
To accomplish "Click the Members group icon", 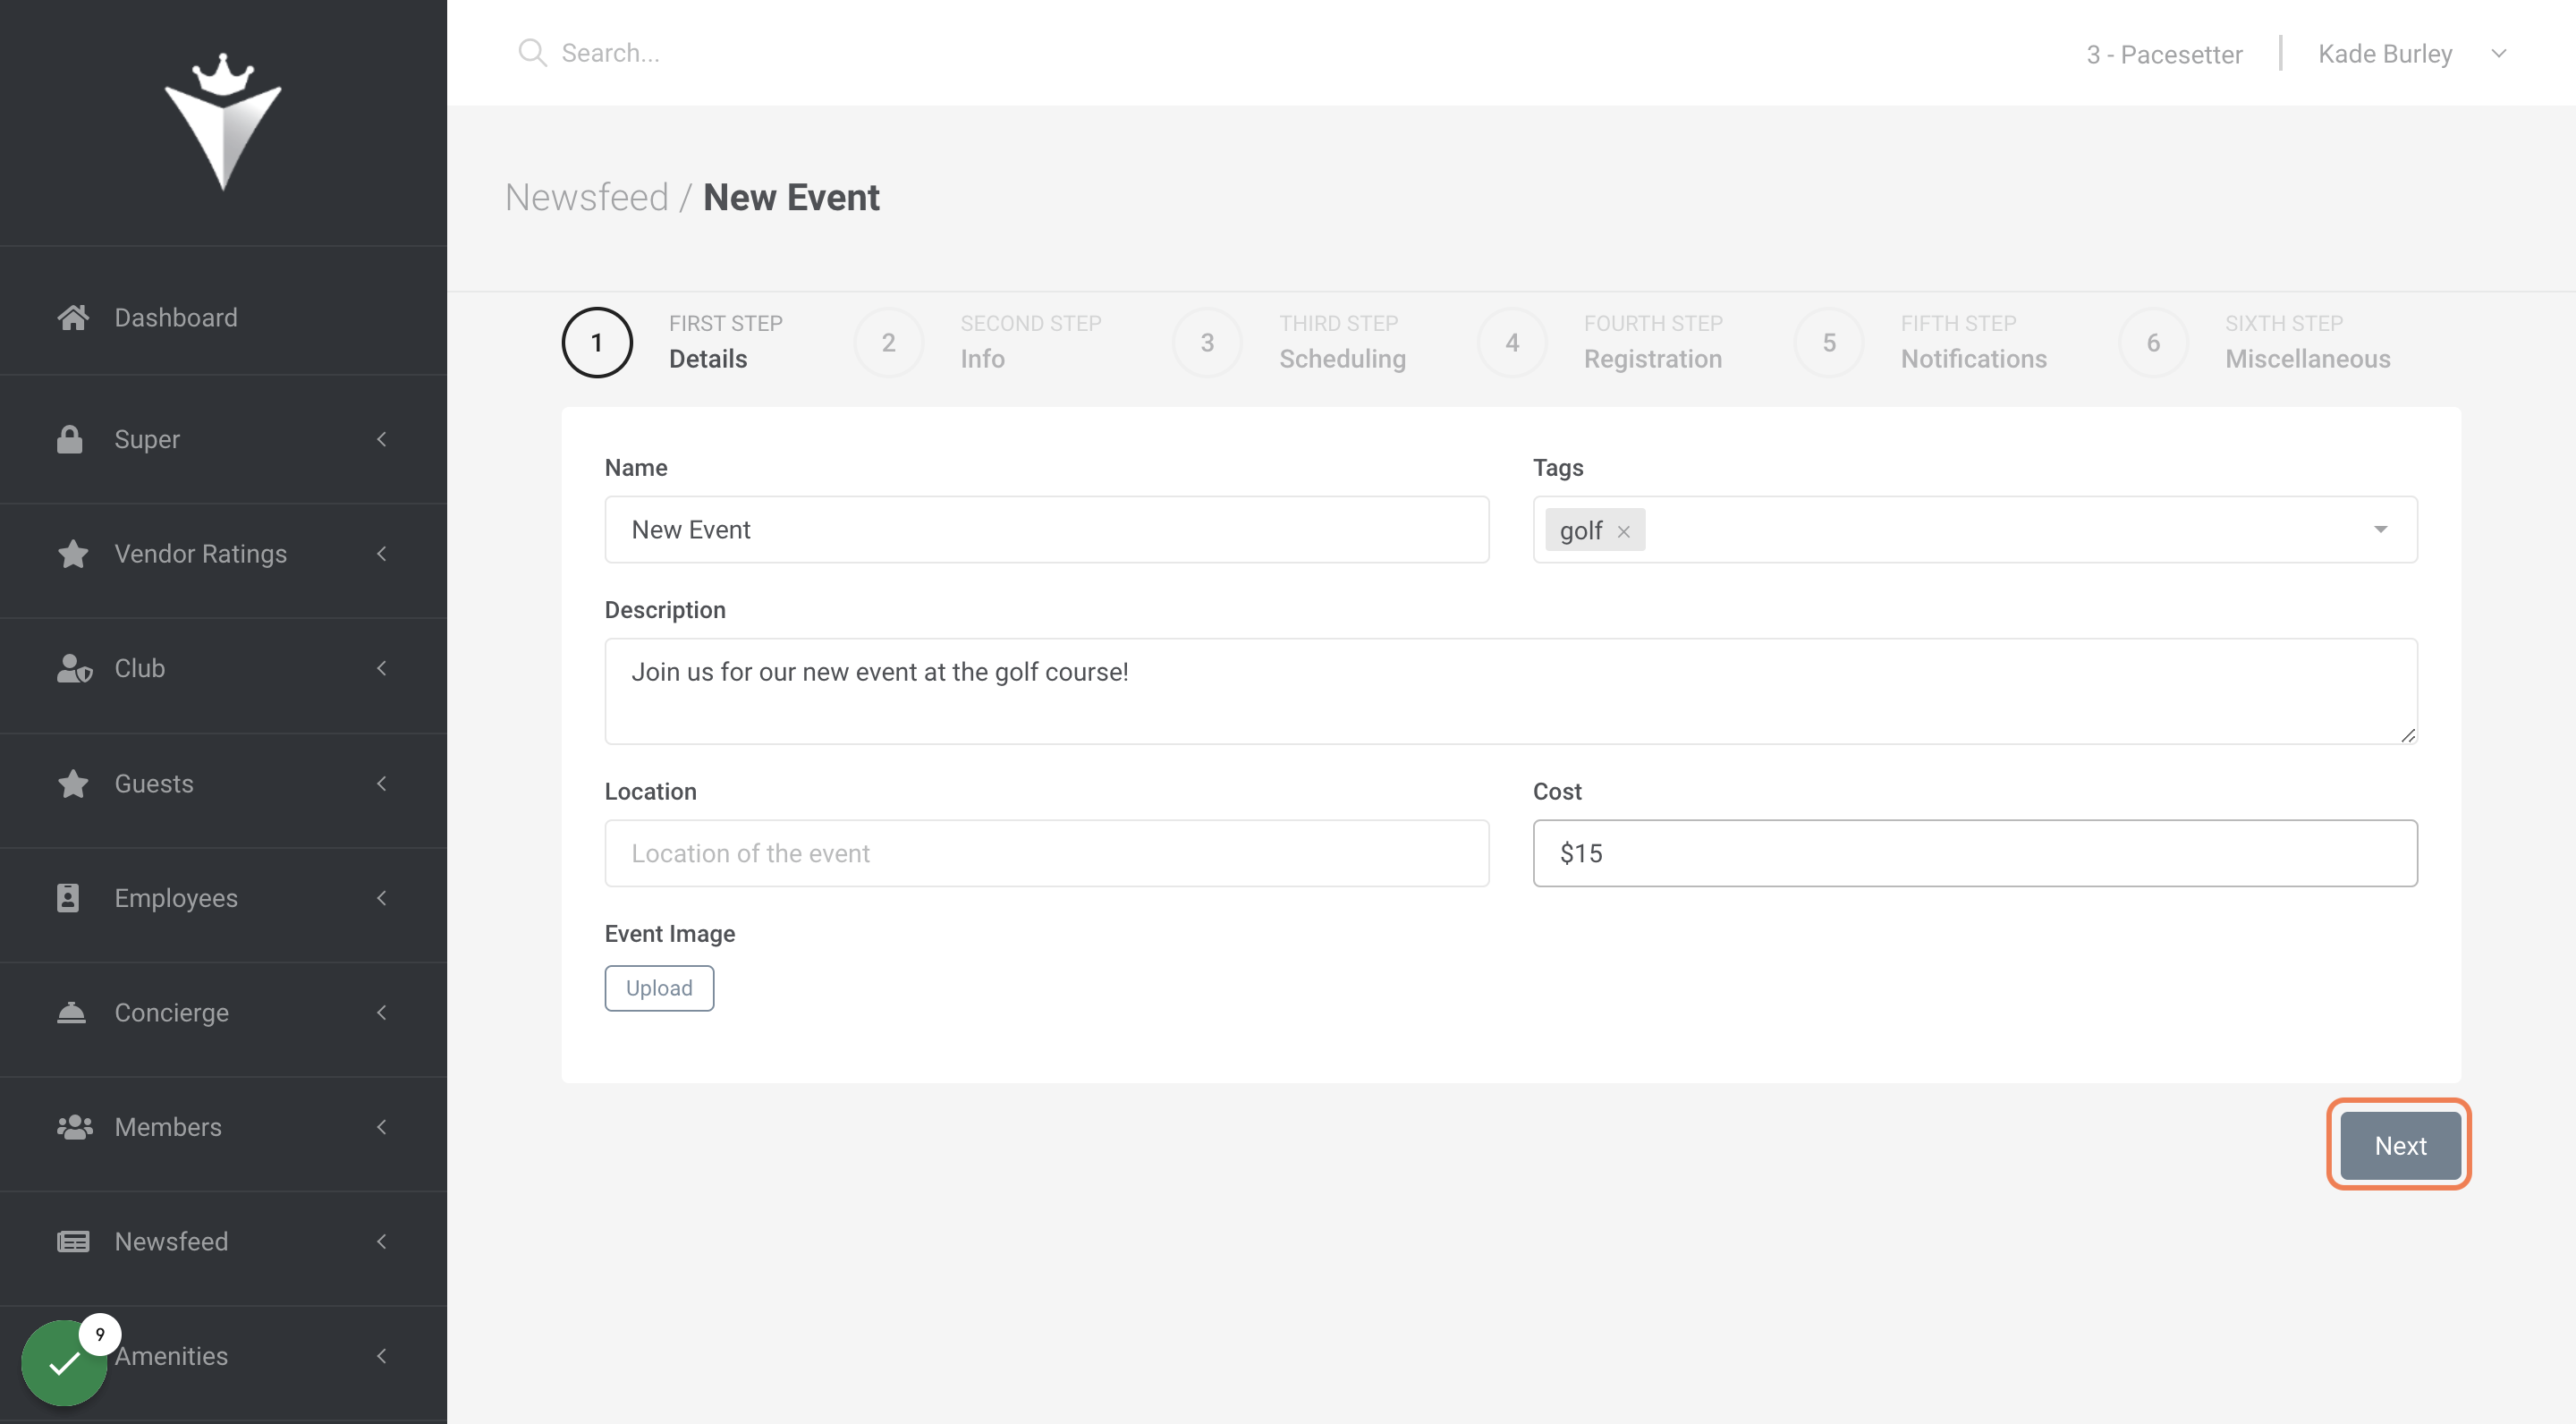I will pos(75,1127).
